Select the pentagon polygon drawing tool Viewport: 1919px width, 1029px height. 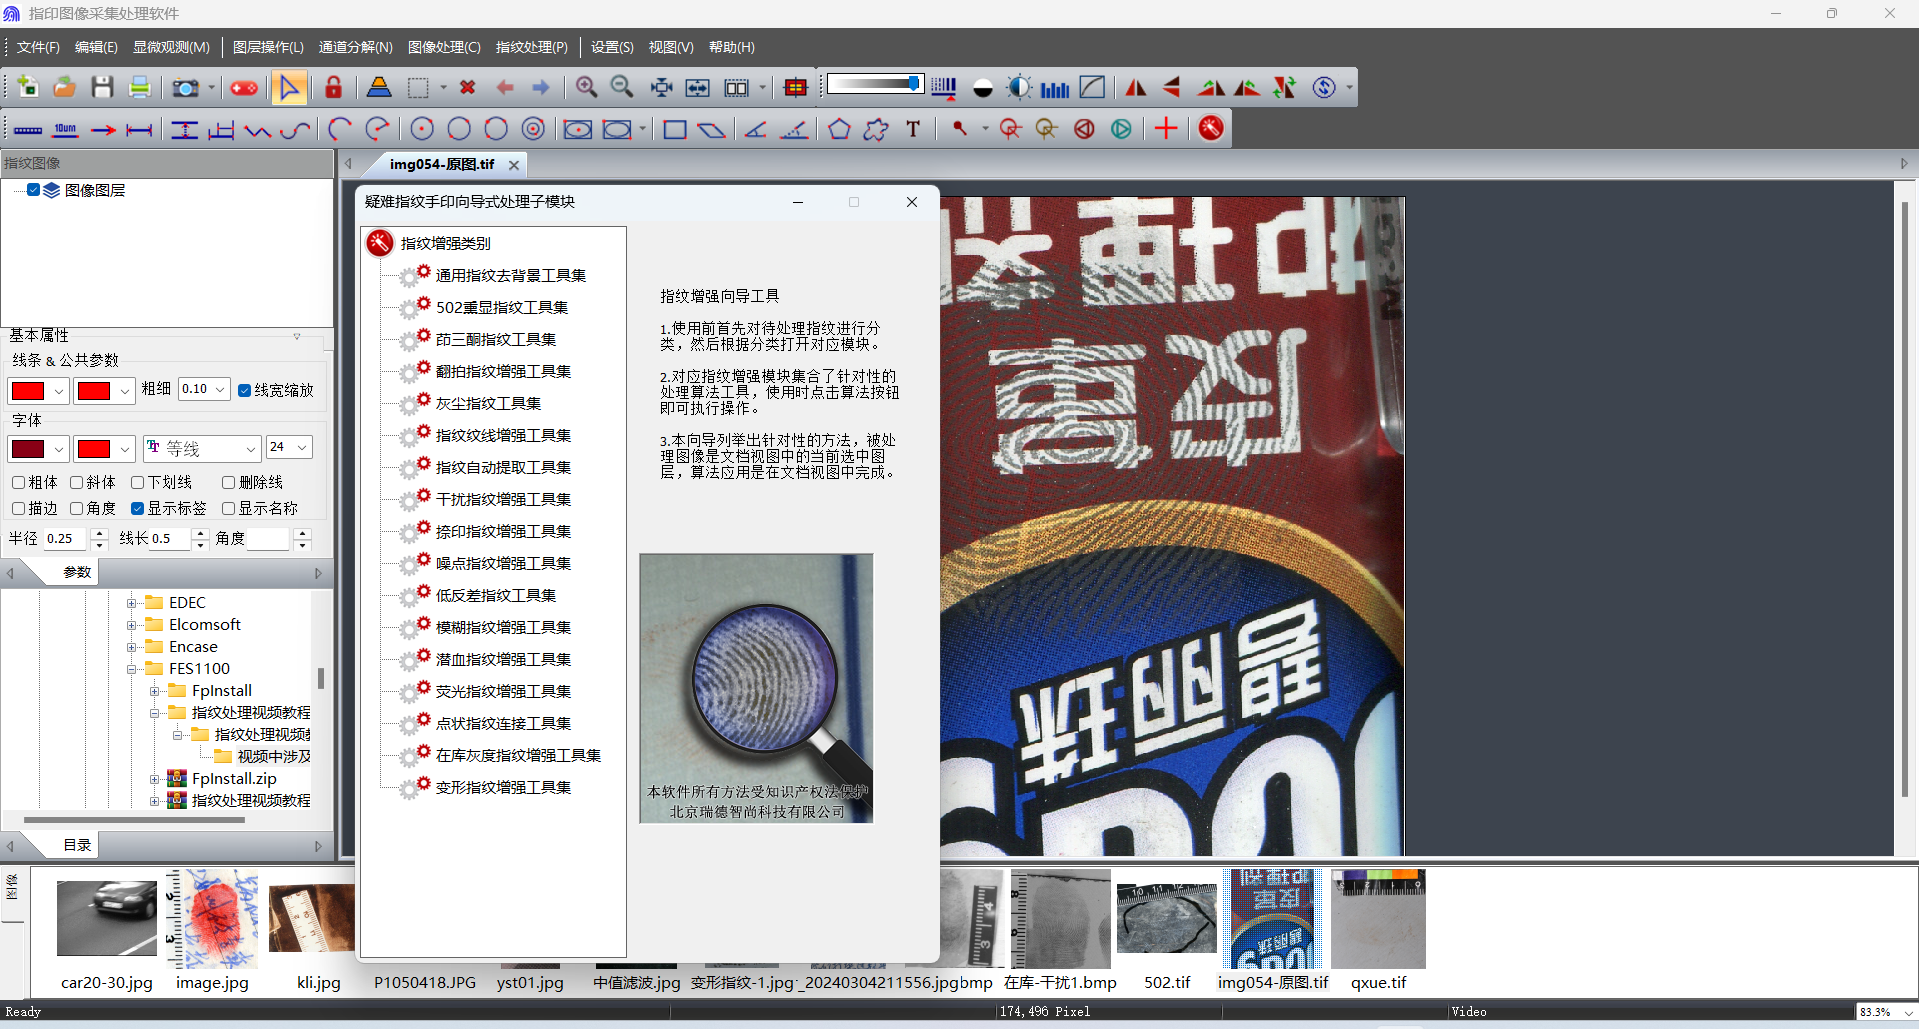839,129
